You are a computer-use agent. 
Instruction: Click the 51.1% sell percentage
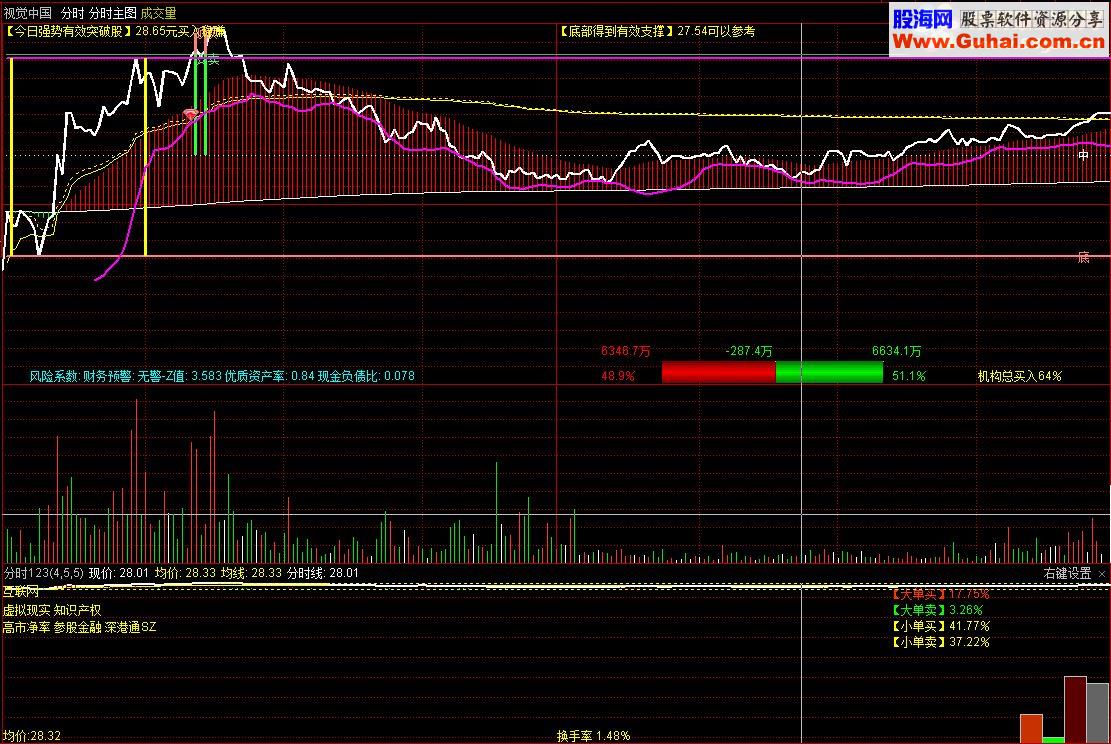pos(909,376)
